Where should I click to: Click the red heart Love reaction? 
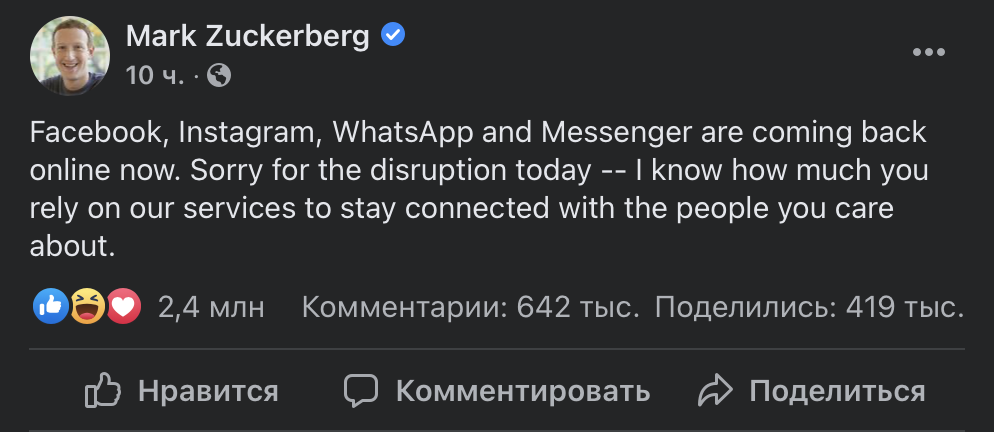point(123,307)
